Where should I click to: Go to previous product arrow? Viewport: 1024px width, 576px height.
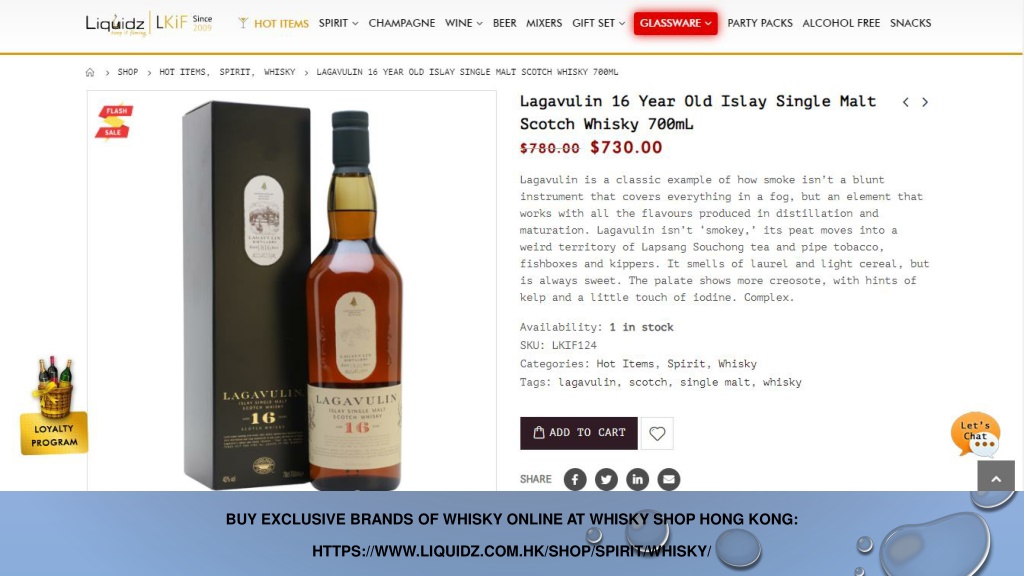click(x=906, y=102)
